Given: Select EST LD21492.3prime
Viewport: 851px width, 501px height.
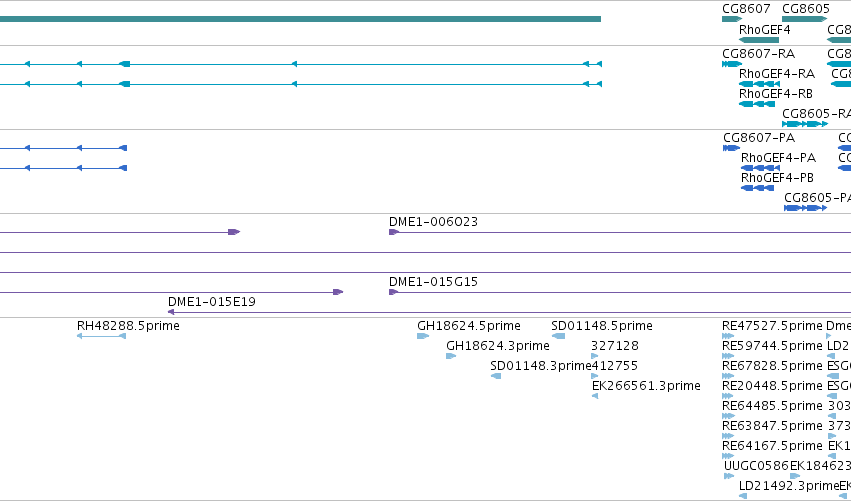Looking at the screenshot, I should click(743, 496).
